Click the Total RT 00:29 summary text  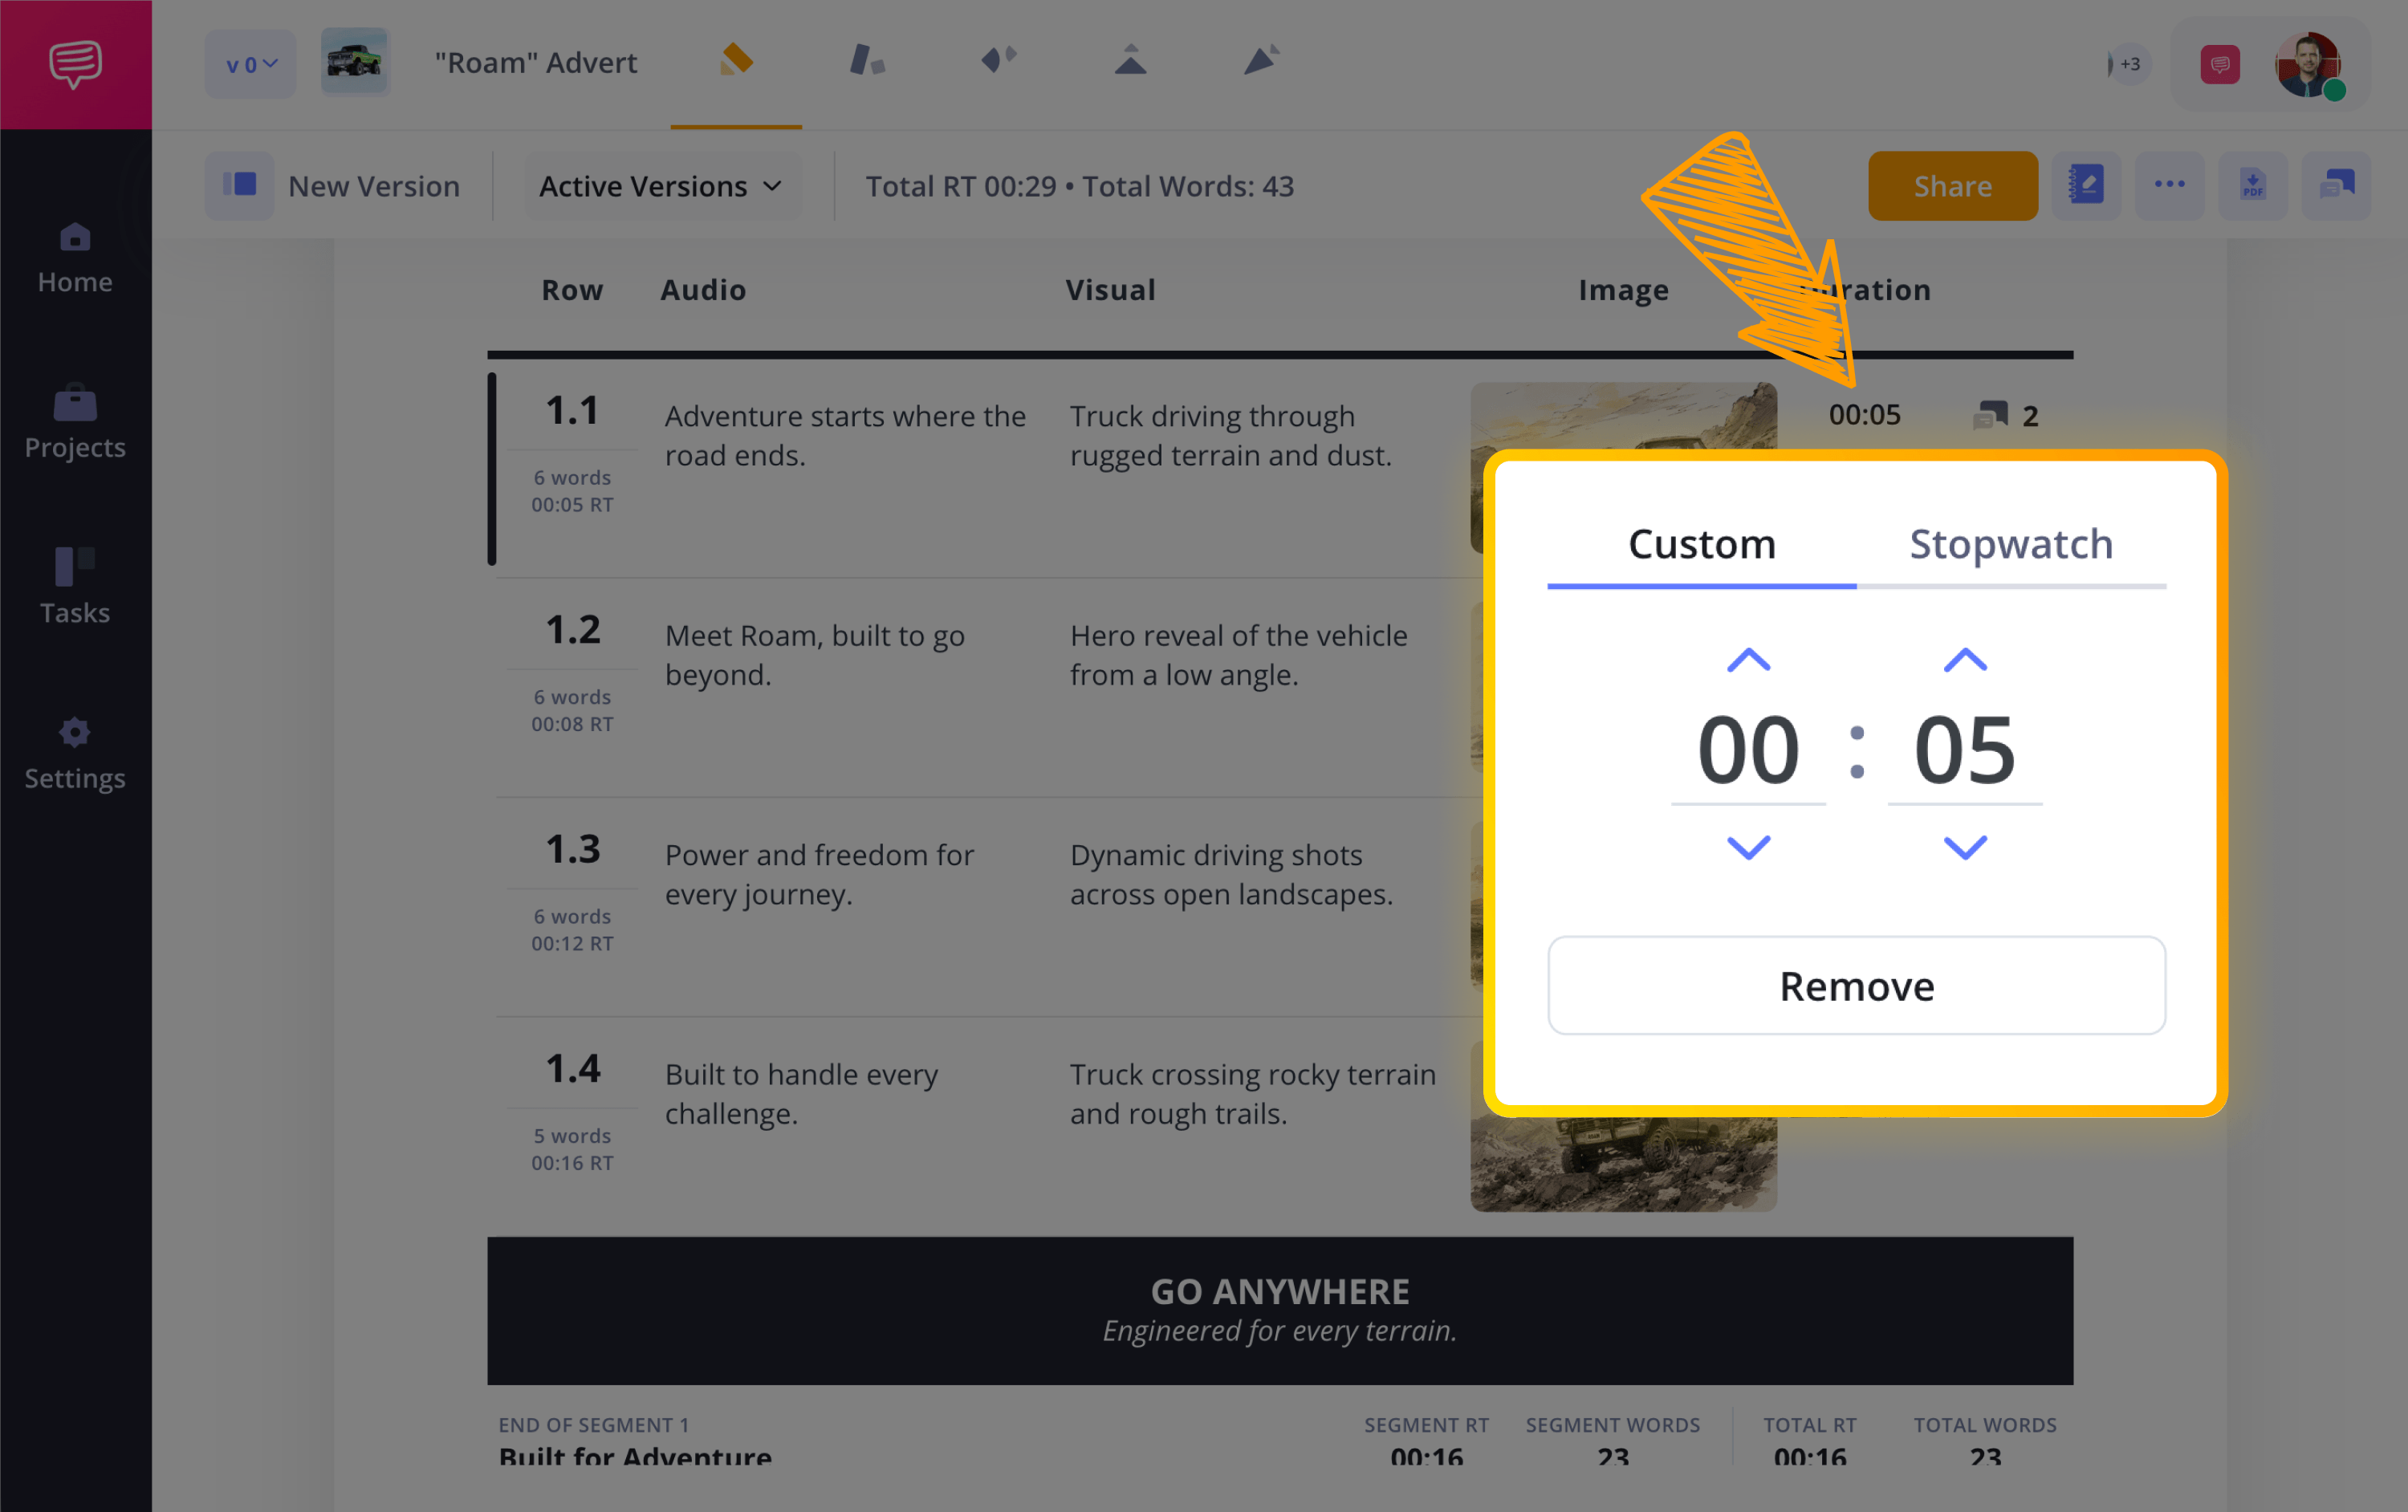(x=960, y=186)
